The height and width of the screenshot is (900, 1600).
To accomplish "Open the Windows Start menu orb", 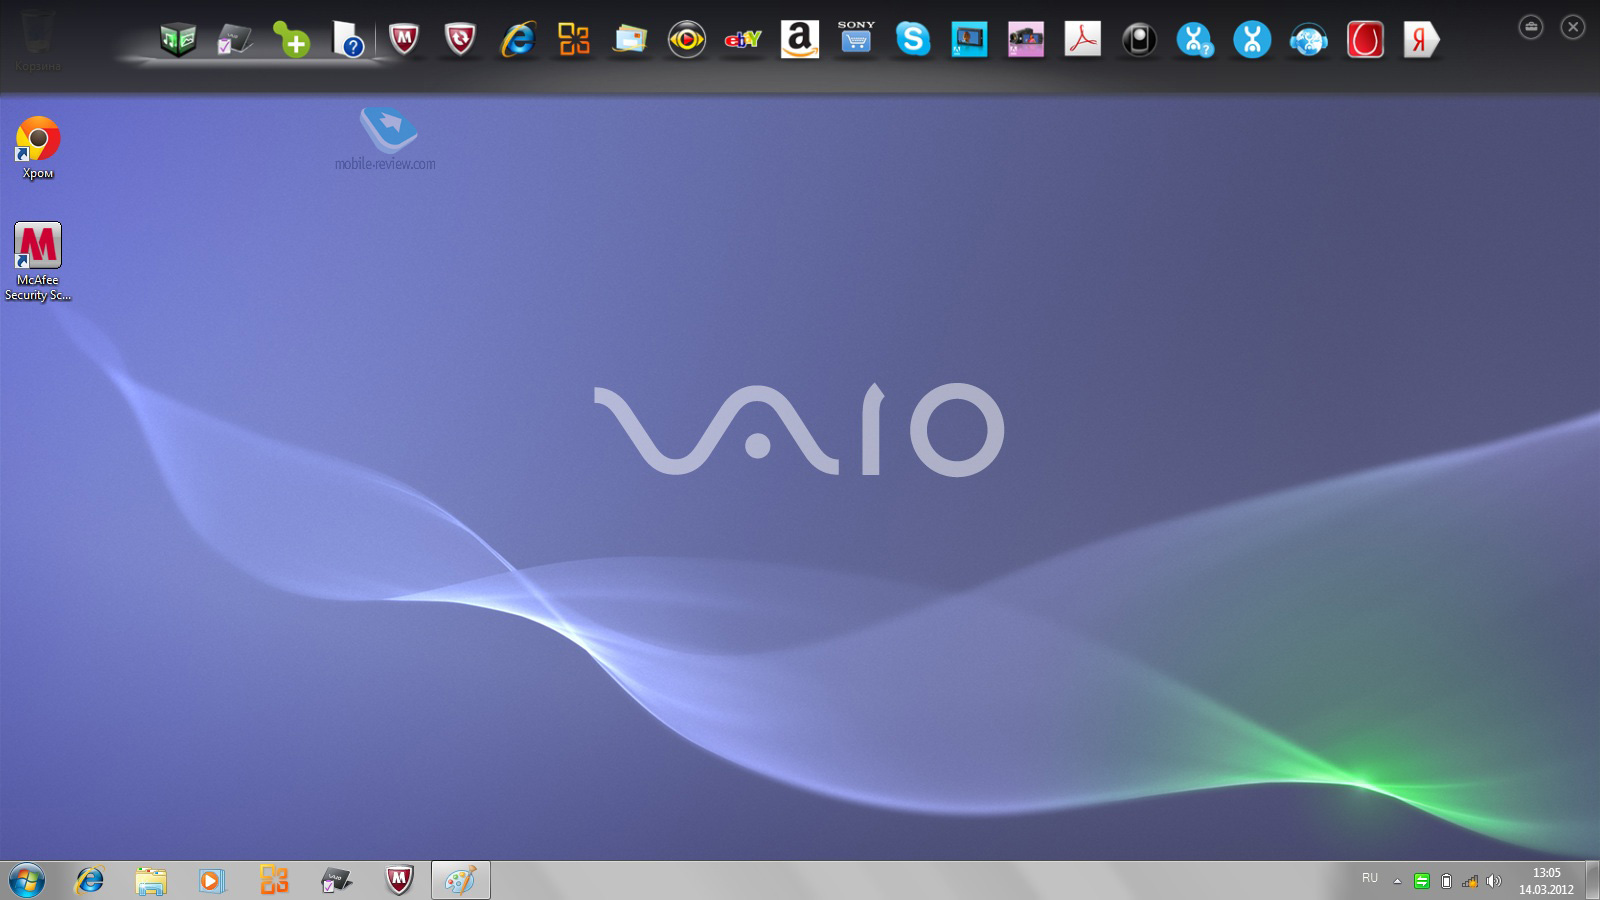I will [27, 880].
